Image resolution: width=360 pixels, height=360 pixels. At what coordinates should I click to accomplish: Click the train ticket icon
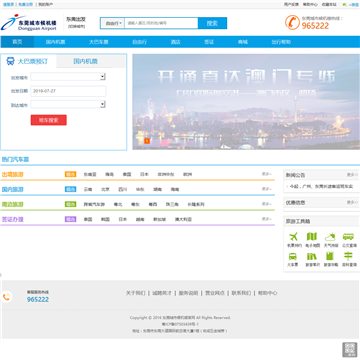tap(293, 256)
